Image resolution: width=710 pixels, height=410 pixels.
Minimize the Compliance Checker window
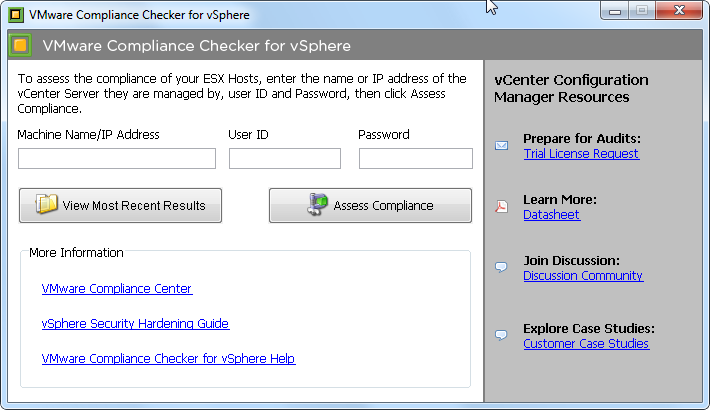point(614,11)
